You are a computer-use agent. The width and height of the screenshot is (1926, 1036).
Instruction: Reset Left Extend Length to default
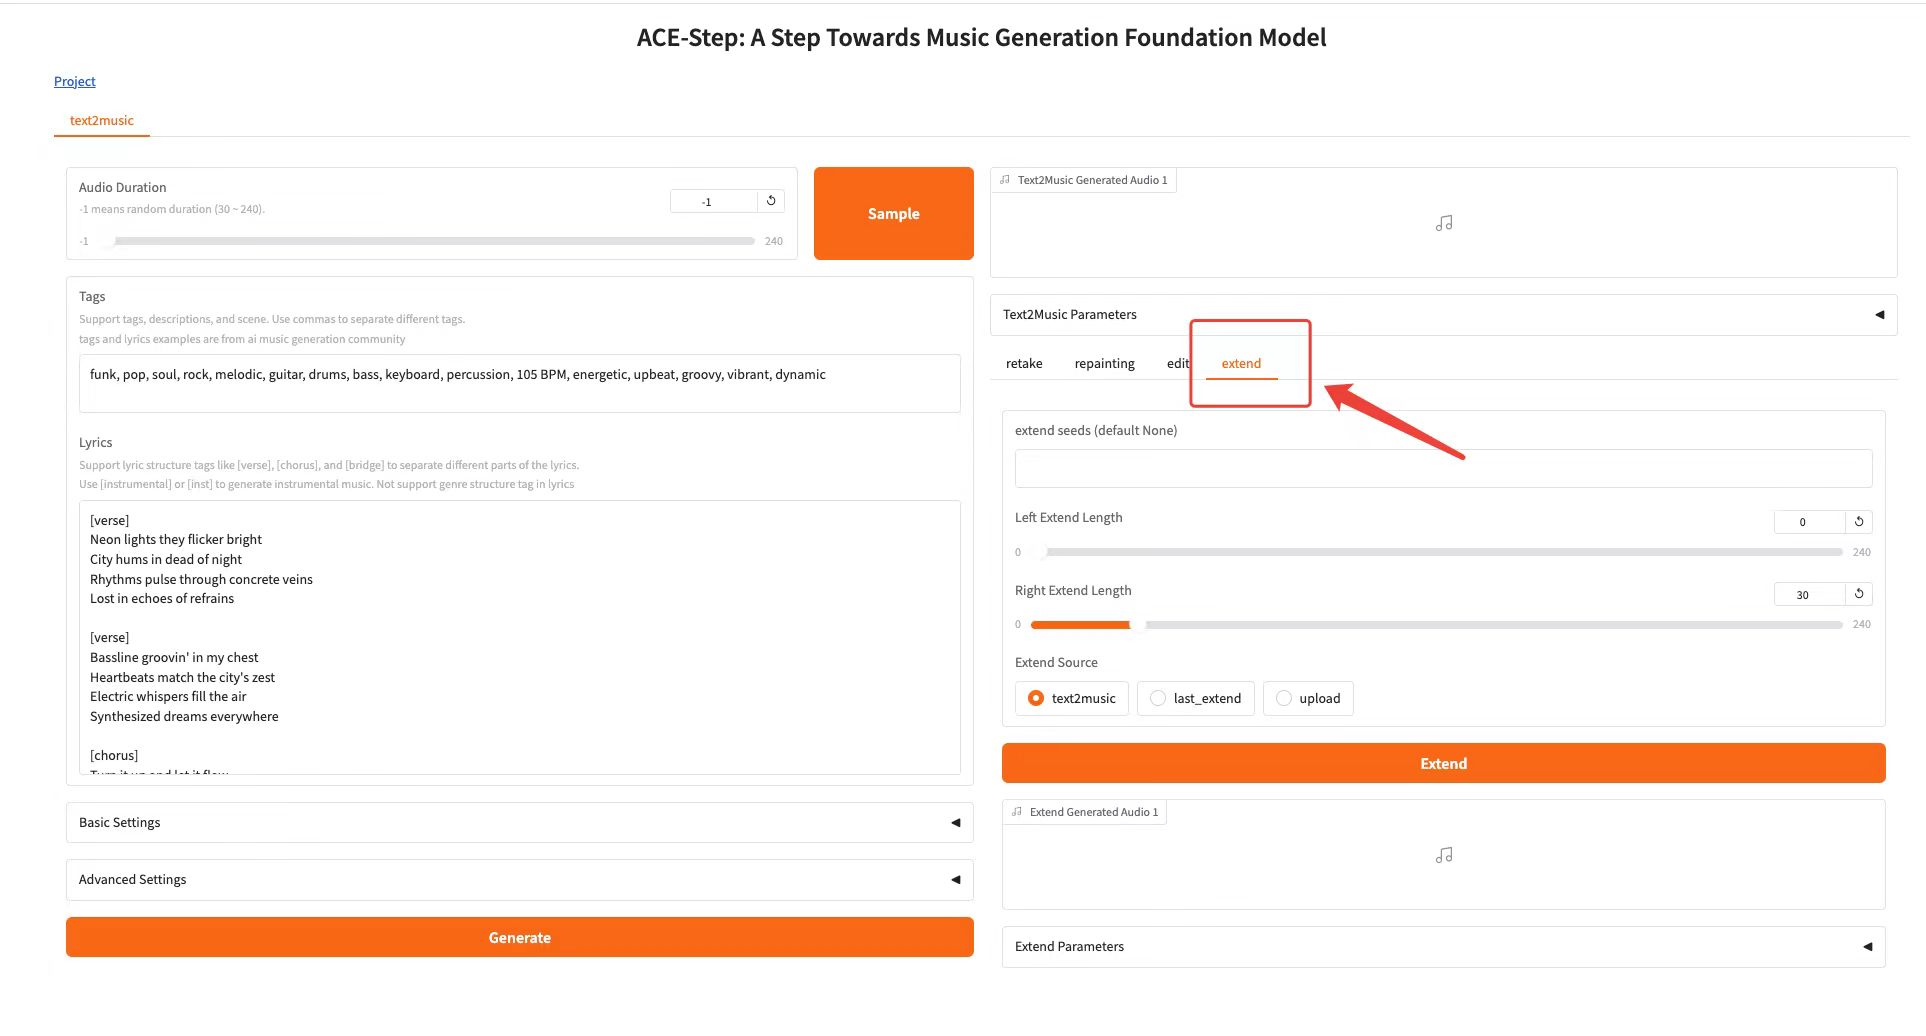pyautogui.click(x=1859, y=522)
